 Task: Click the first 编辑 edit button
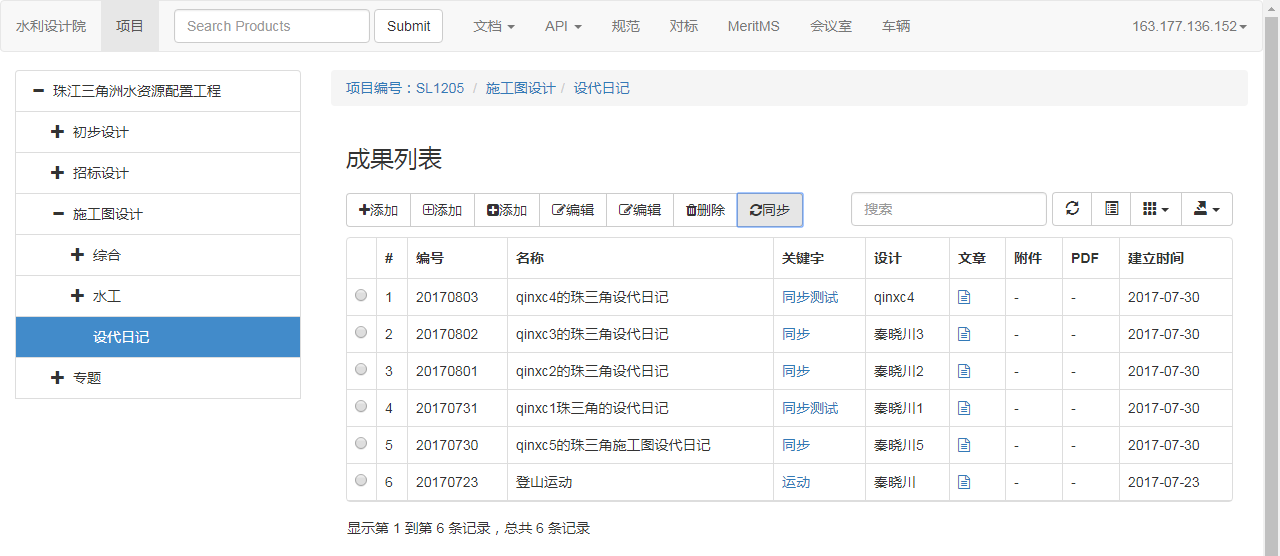(x=573, y=210)
